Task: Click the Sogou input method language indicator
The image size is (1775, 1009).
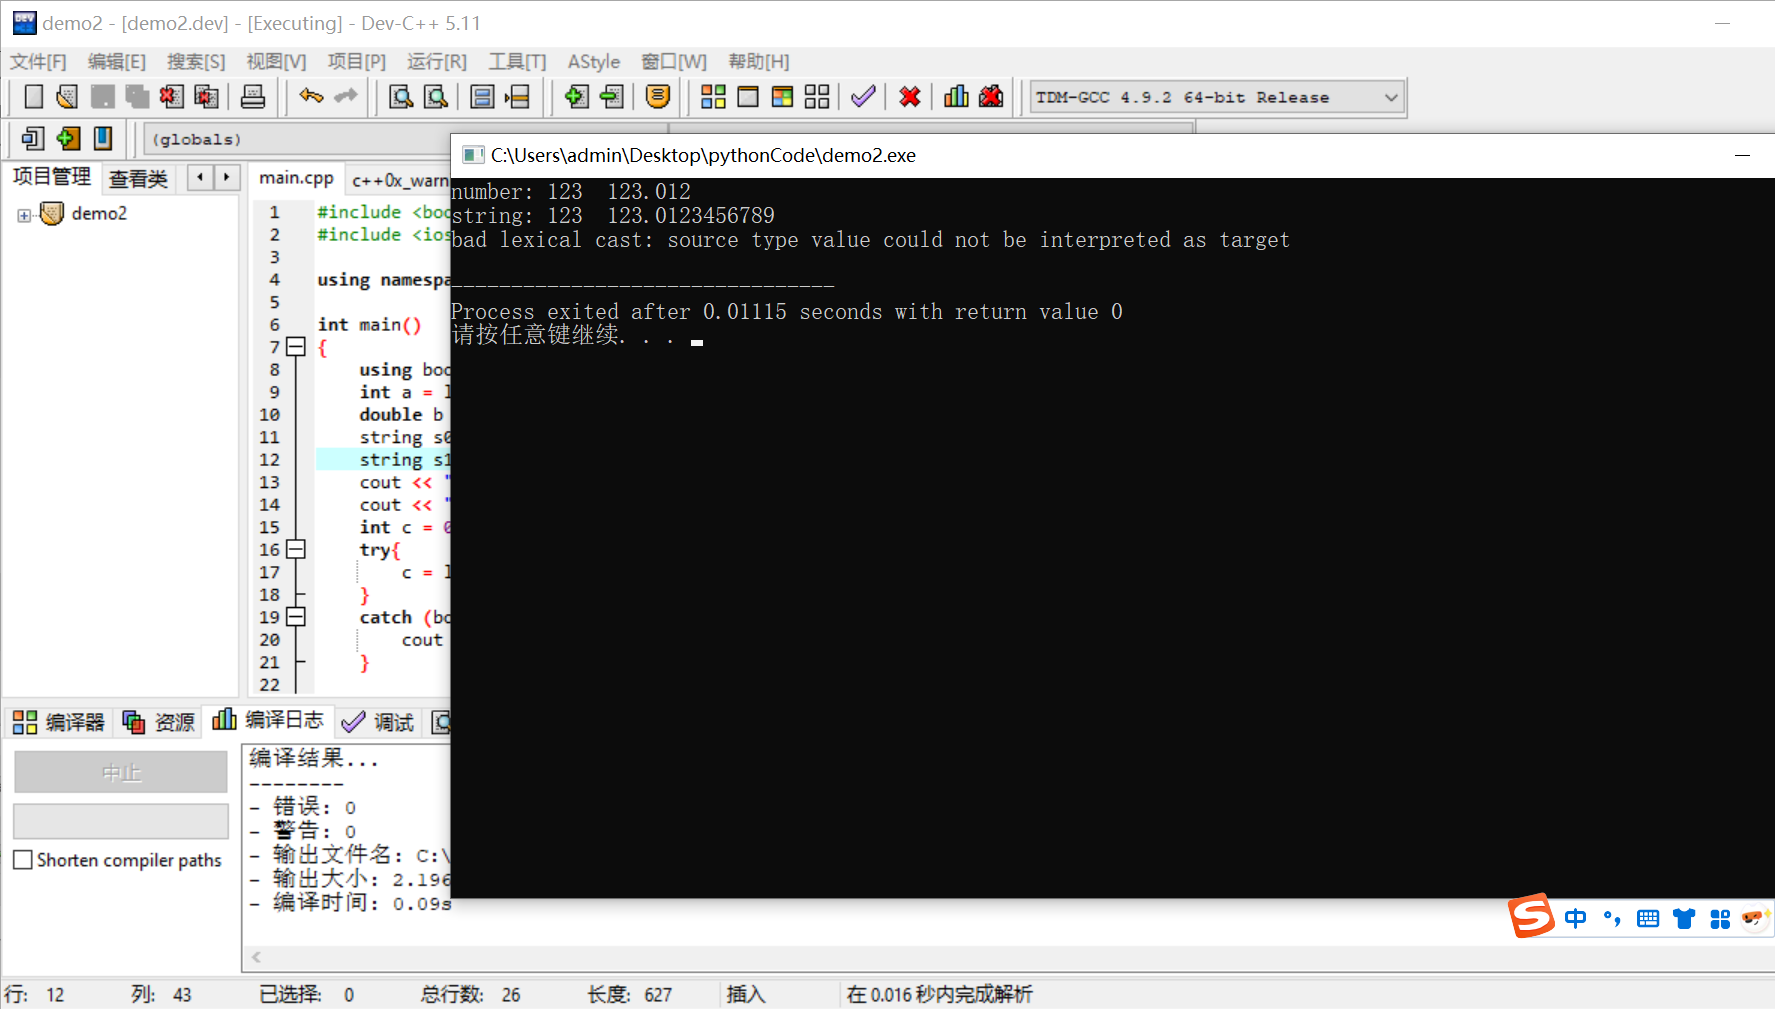Action: tap(1575, 918)
